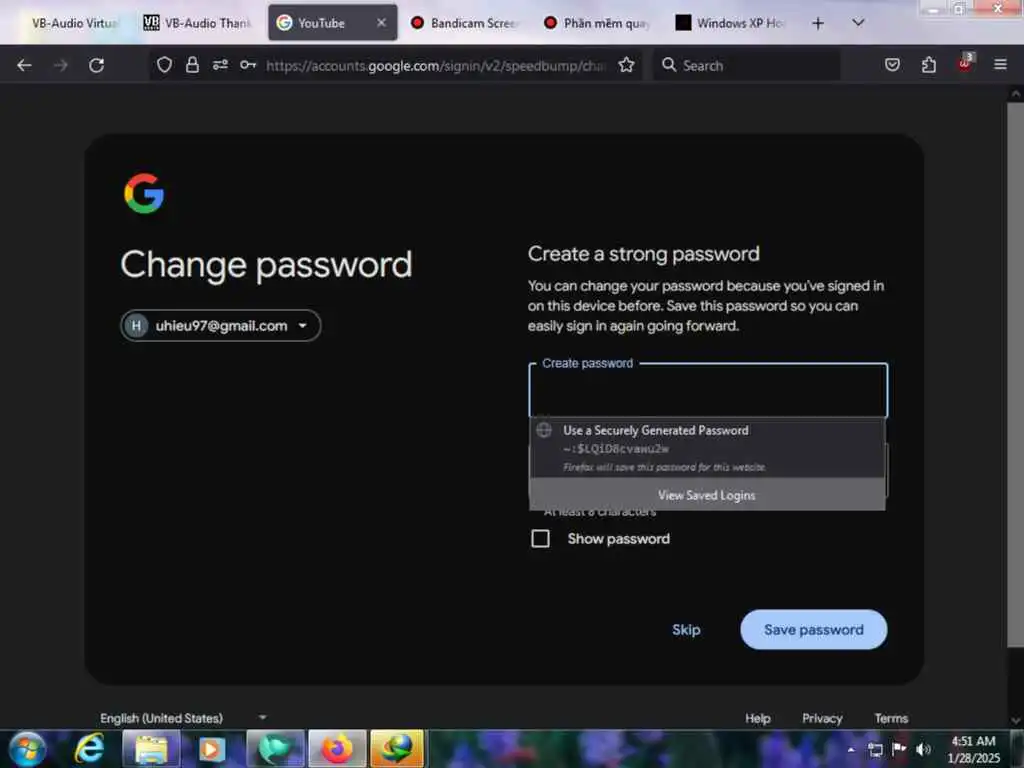The width and height of the screenshot is (1024, 768).
Task: Open the Privacy link
Action: point(822,718)
